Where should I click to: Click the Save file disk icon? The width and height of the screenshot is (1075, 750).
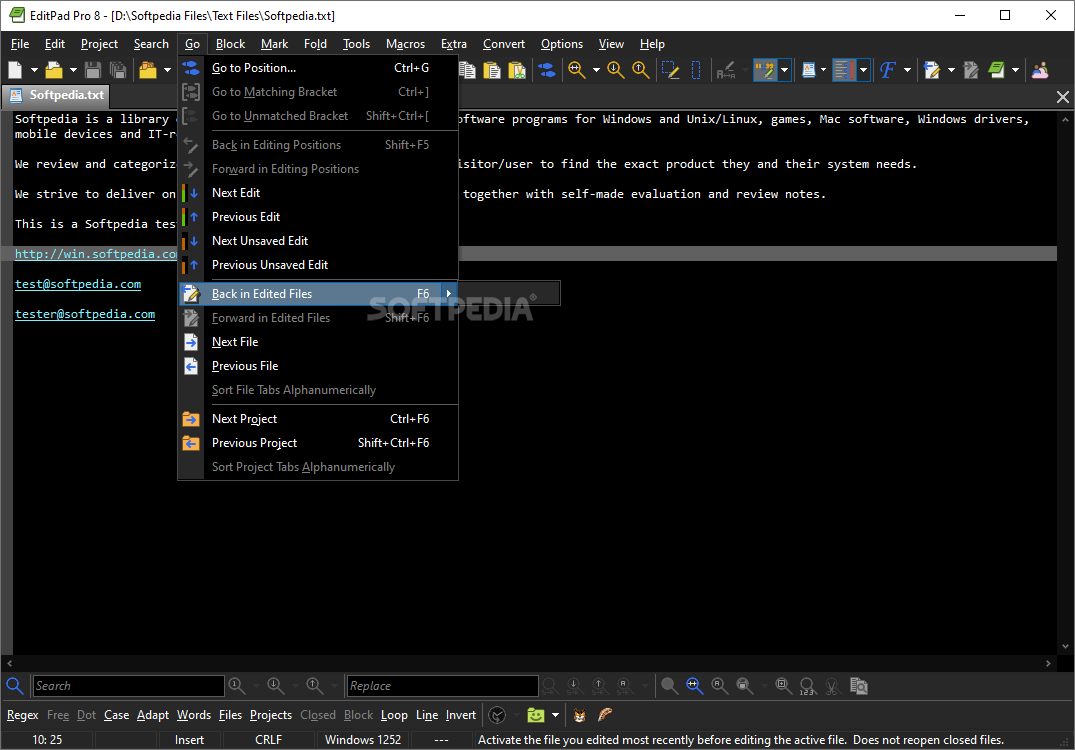(93, 70)
